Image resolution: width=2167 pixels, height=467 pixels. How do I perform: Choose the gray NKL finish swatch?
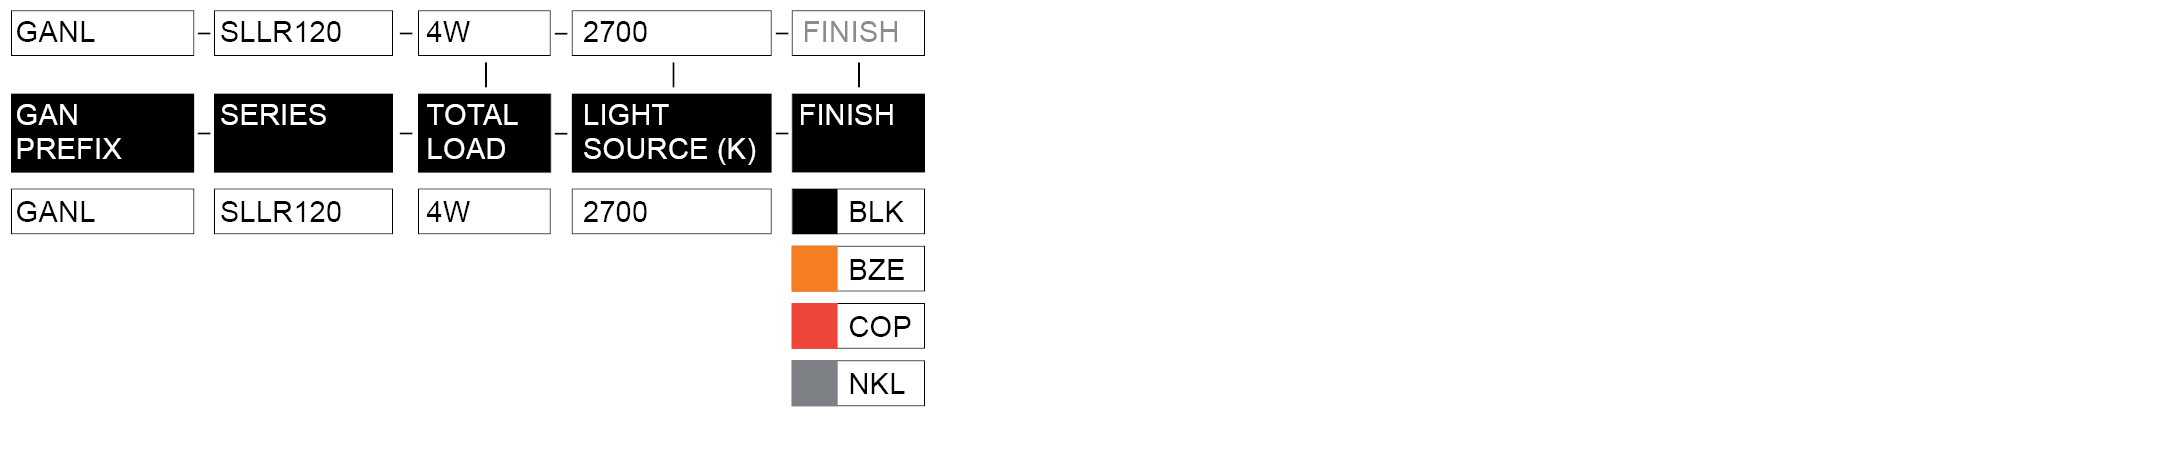click(x=814, y=383)
